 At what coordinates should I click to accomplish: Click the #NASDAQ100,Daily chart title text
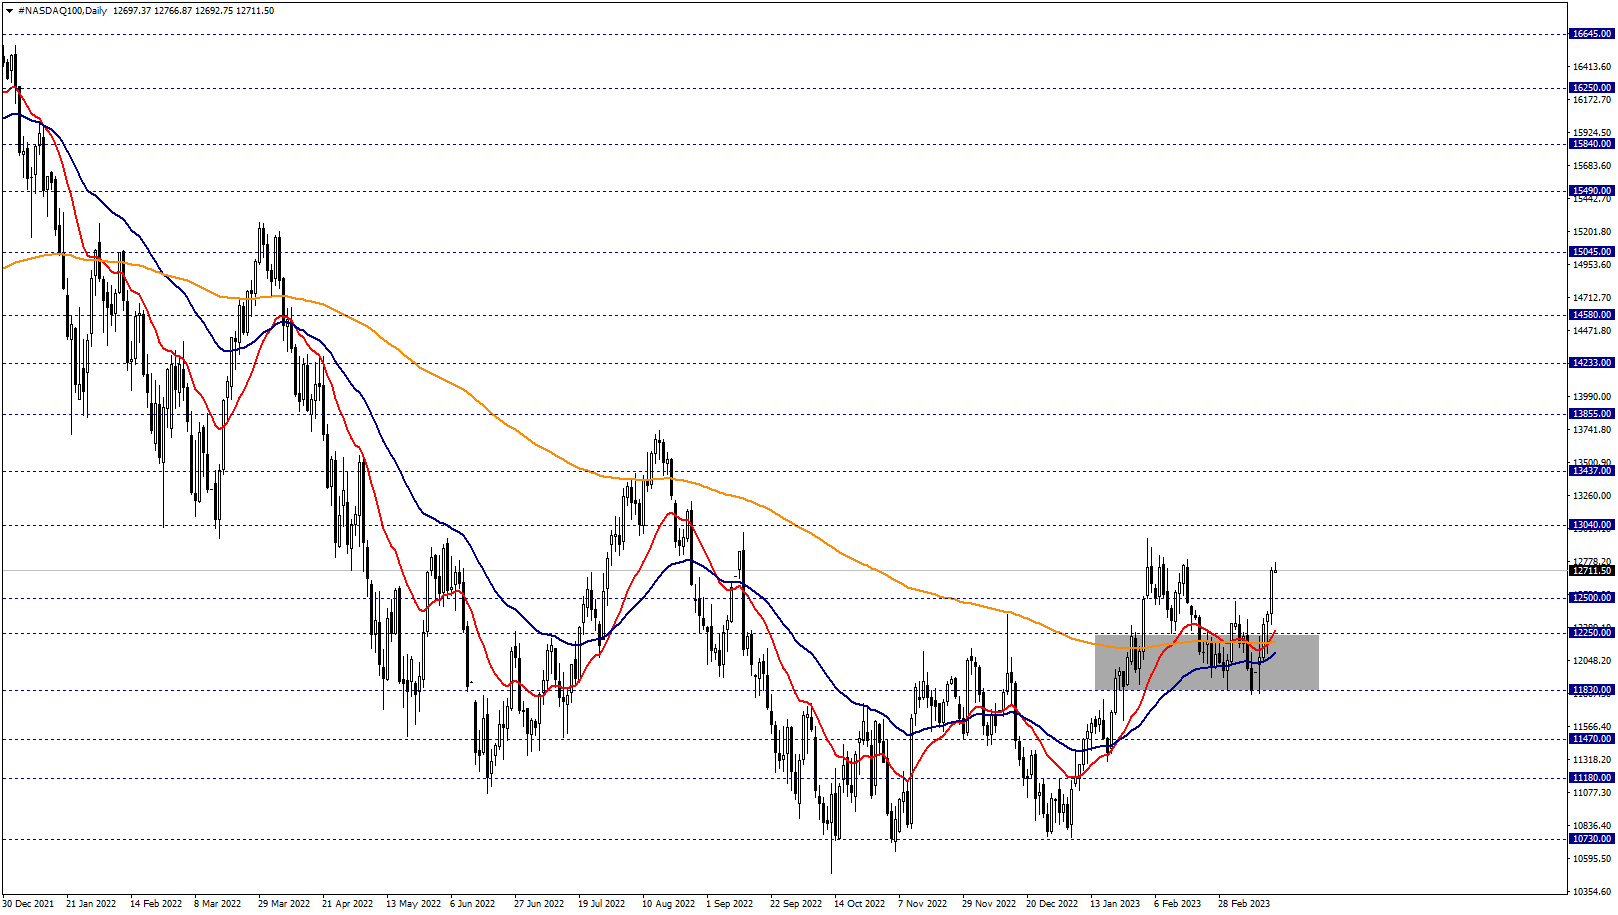(63, 11)
